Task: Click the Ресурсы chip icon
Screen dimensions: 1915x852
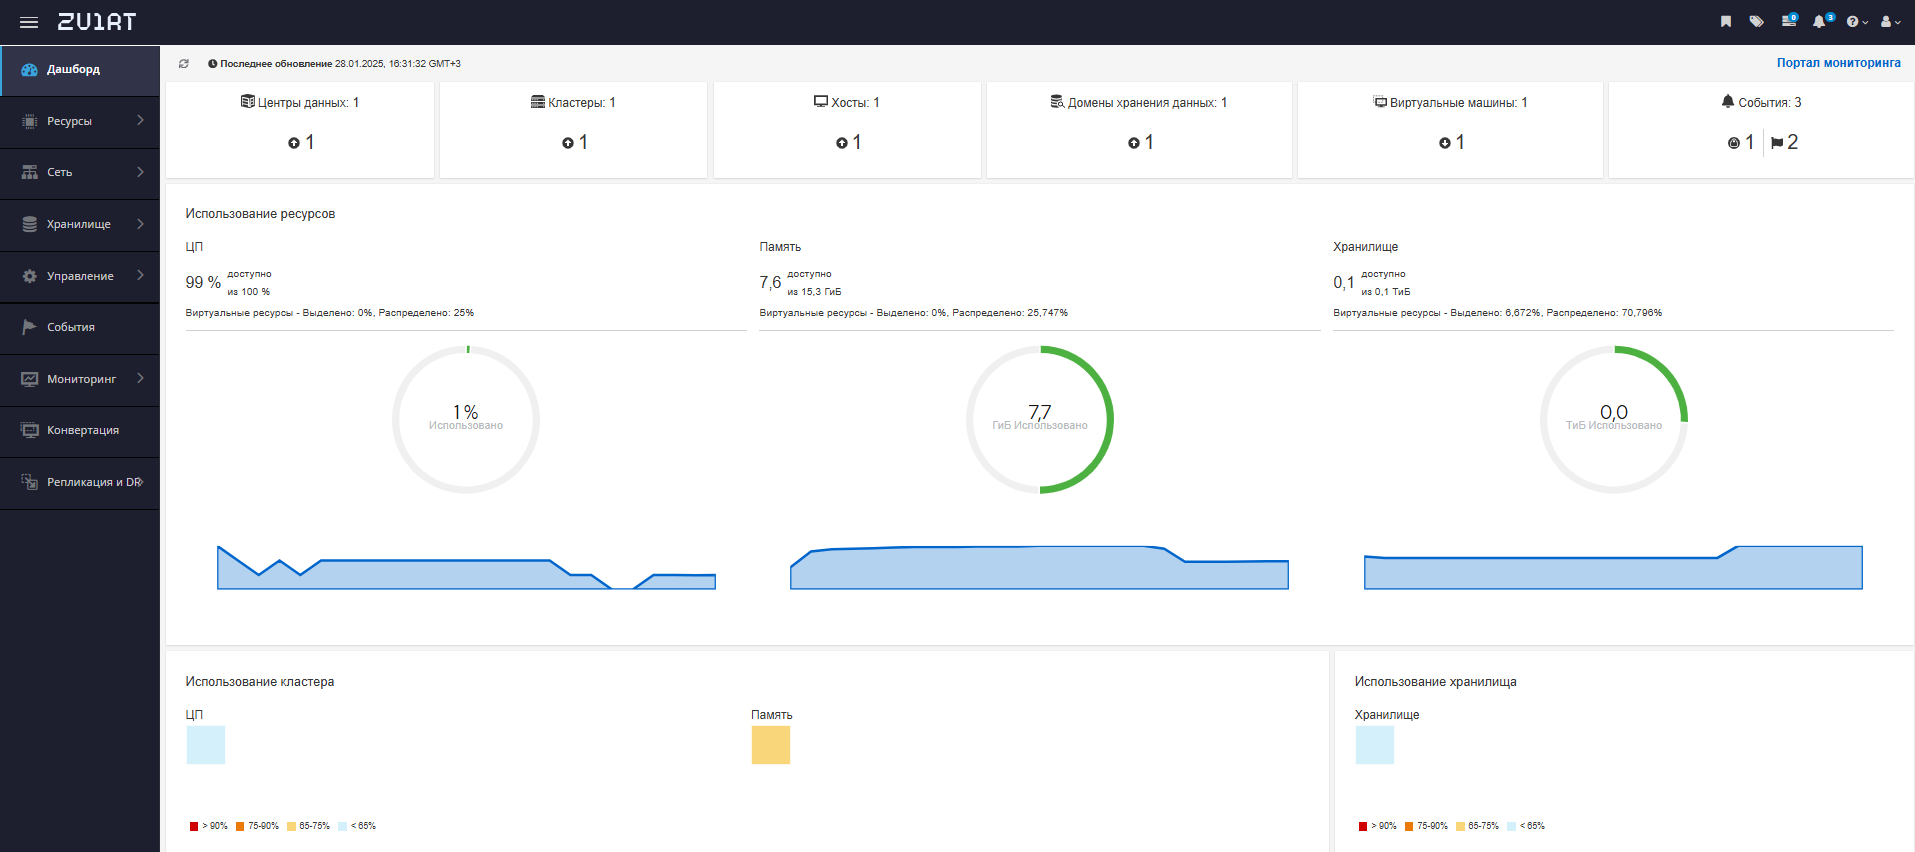Action: click(30, 121)
